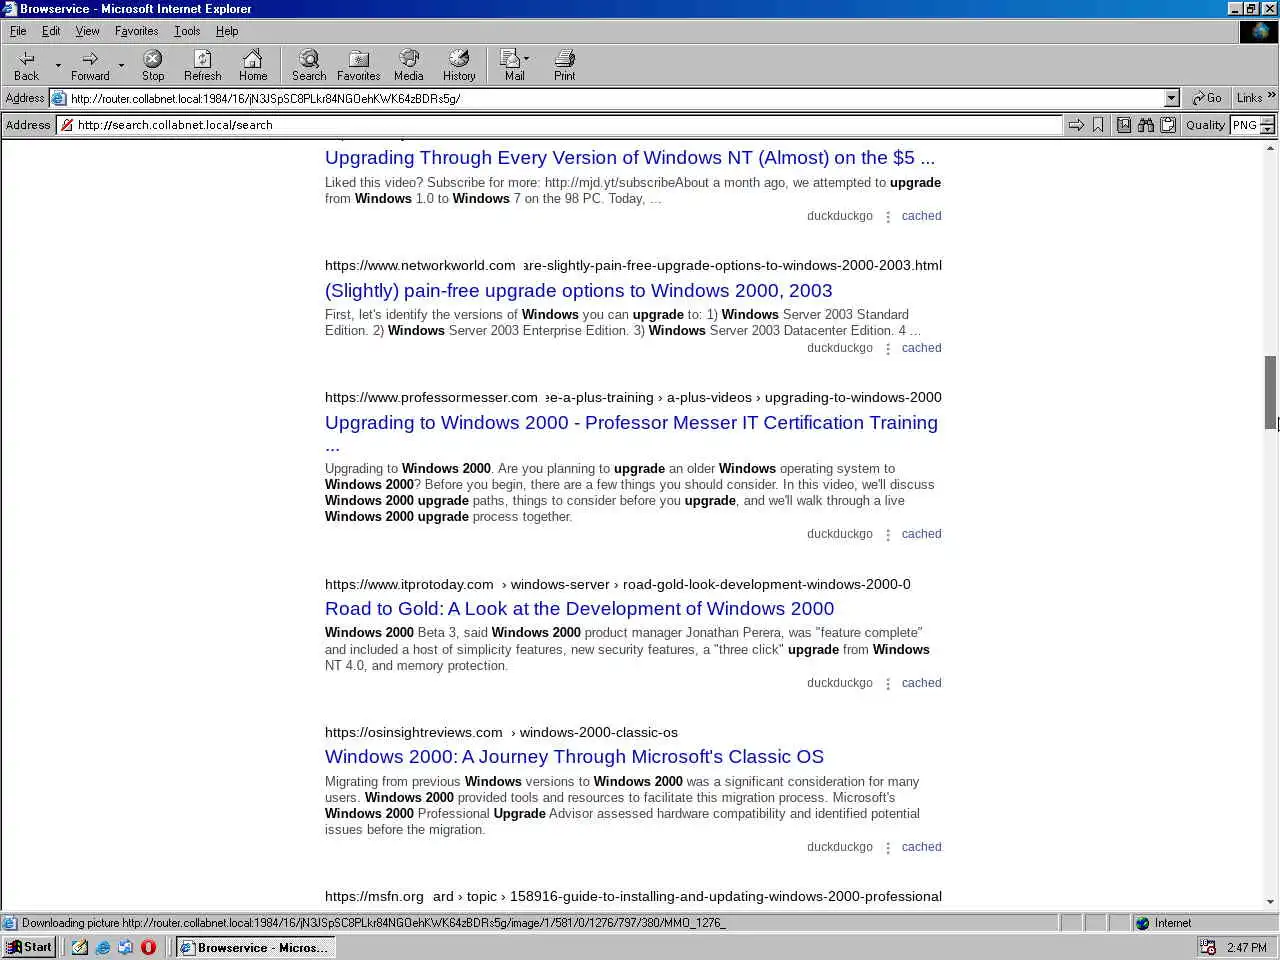Click the notepad quick launch icon

(x=79, y=947)
